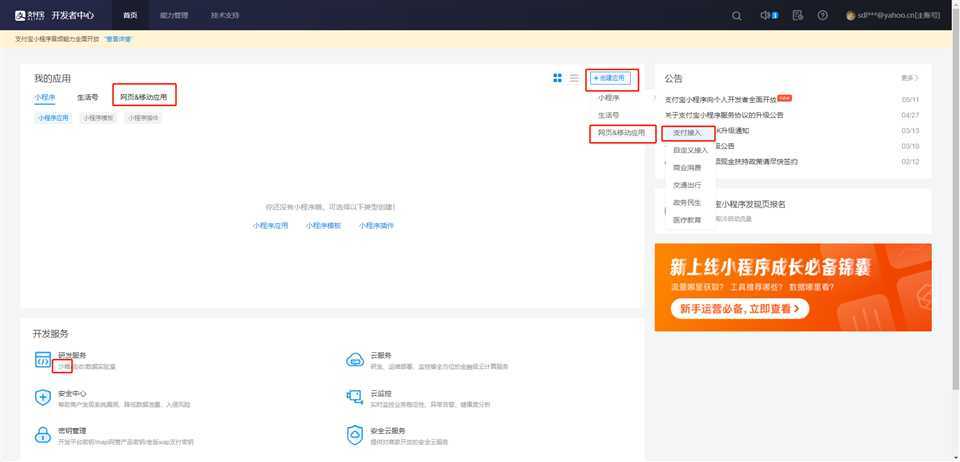Click the 云服务 cloud icon
This screenshot has height=462, width=960.
pos(355,360)
